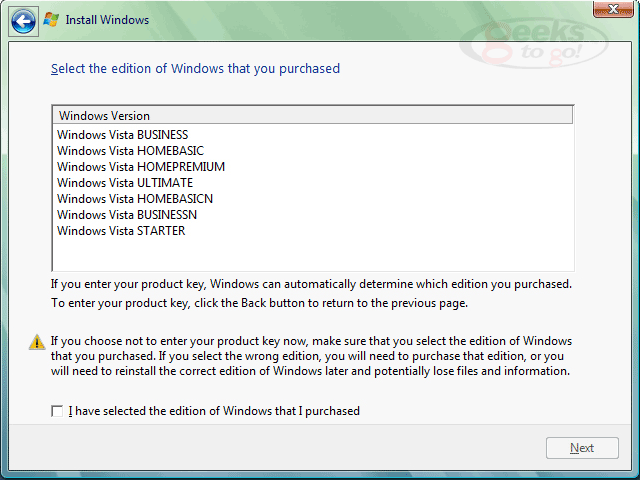Click the wrong-edition warning paragraph

click(311, 356)
